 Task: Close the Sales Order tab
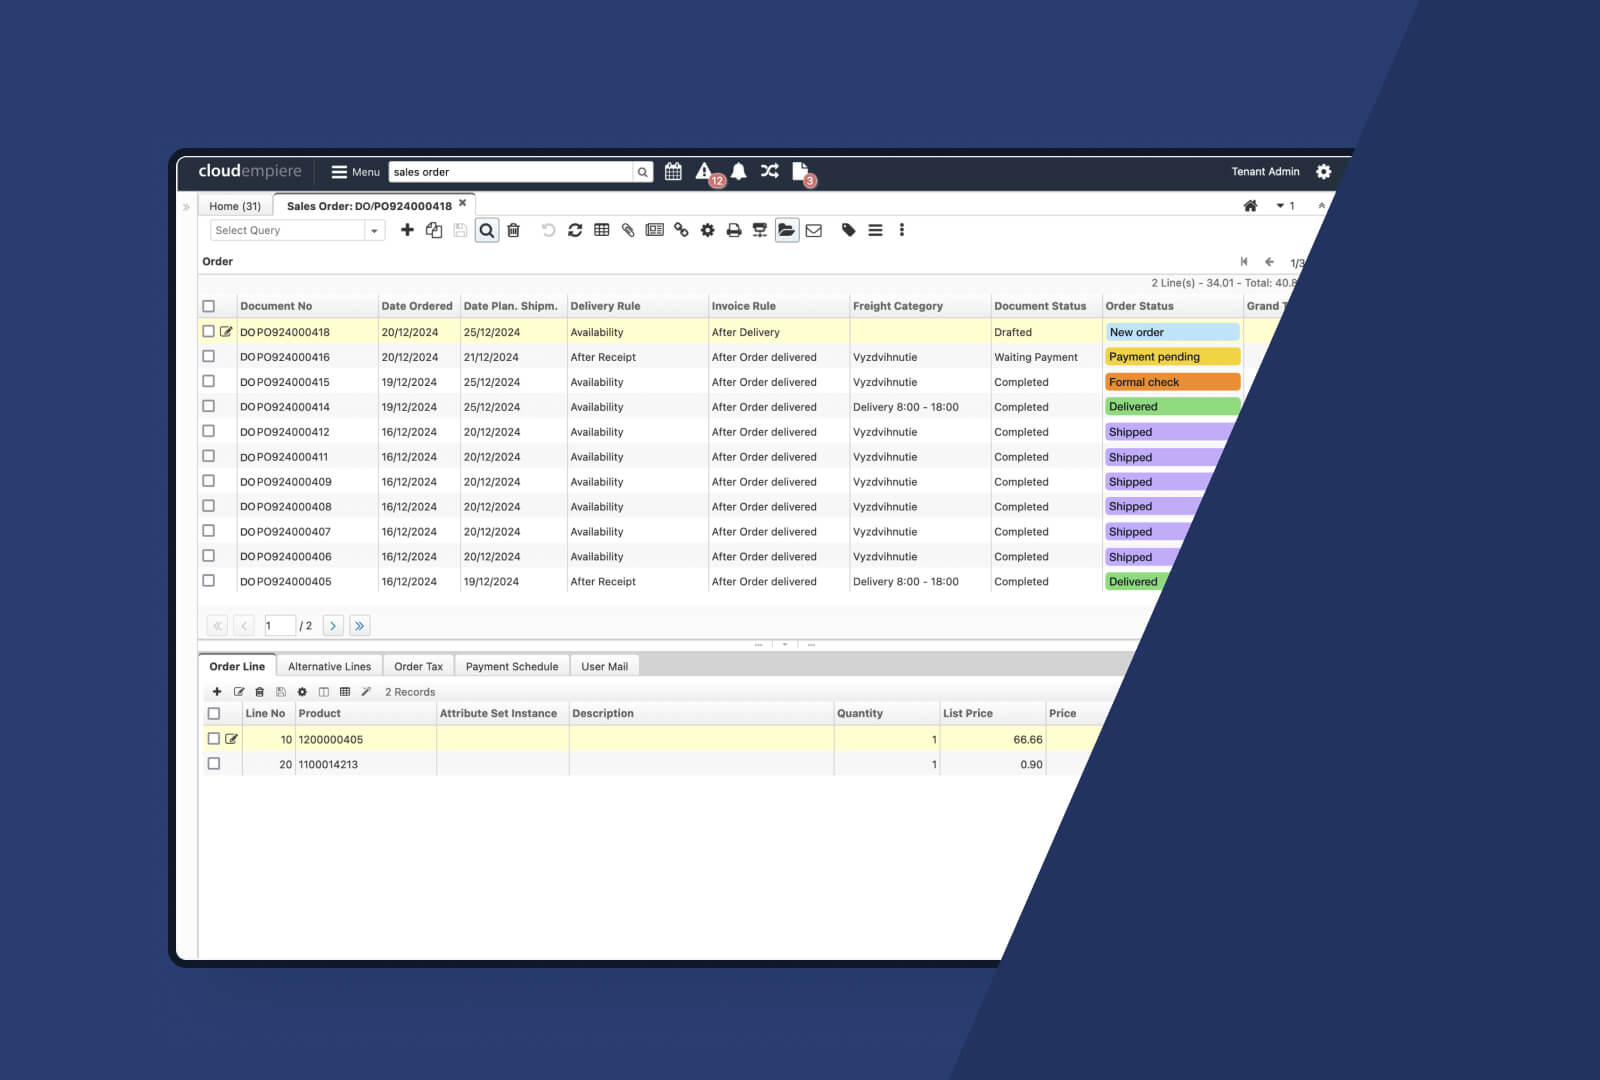(x=463, y=203)
